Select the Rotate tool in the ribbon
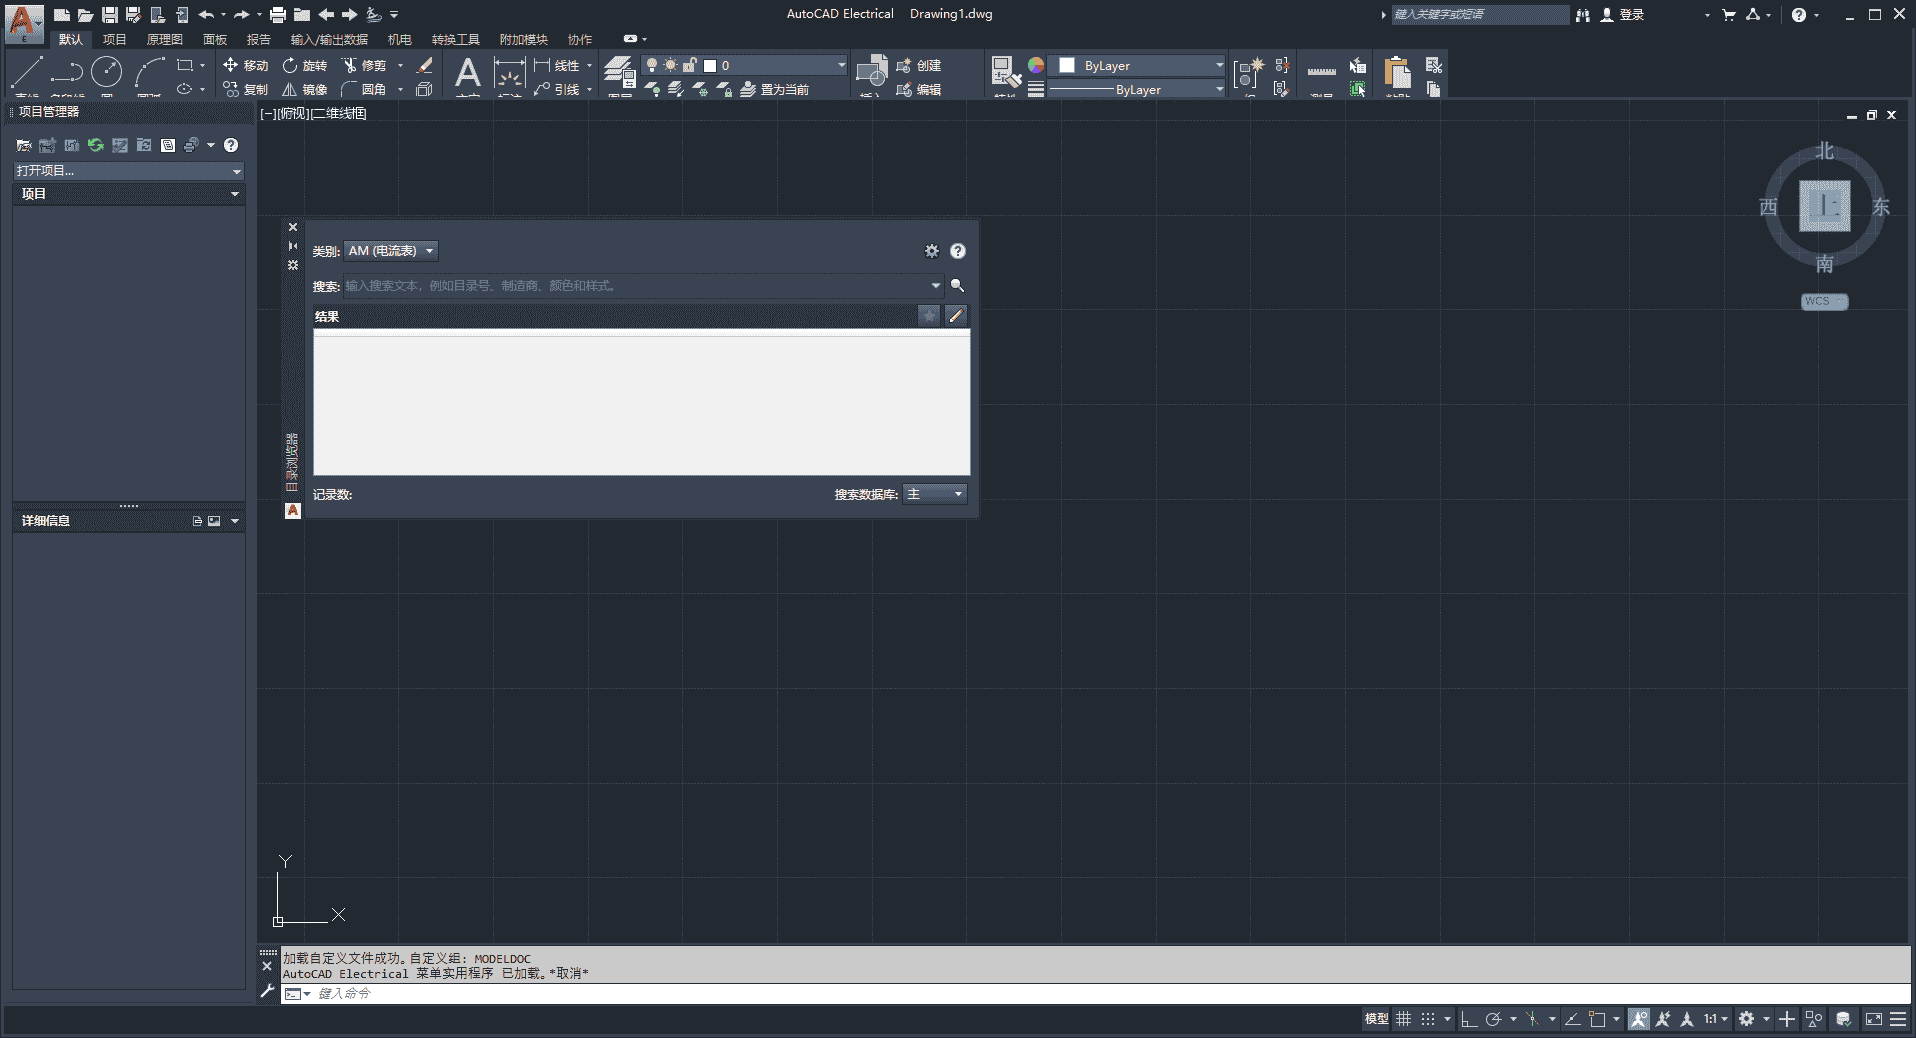This screenshot has height=1038, width=1916. pos(305,65)
